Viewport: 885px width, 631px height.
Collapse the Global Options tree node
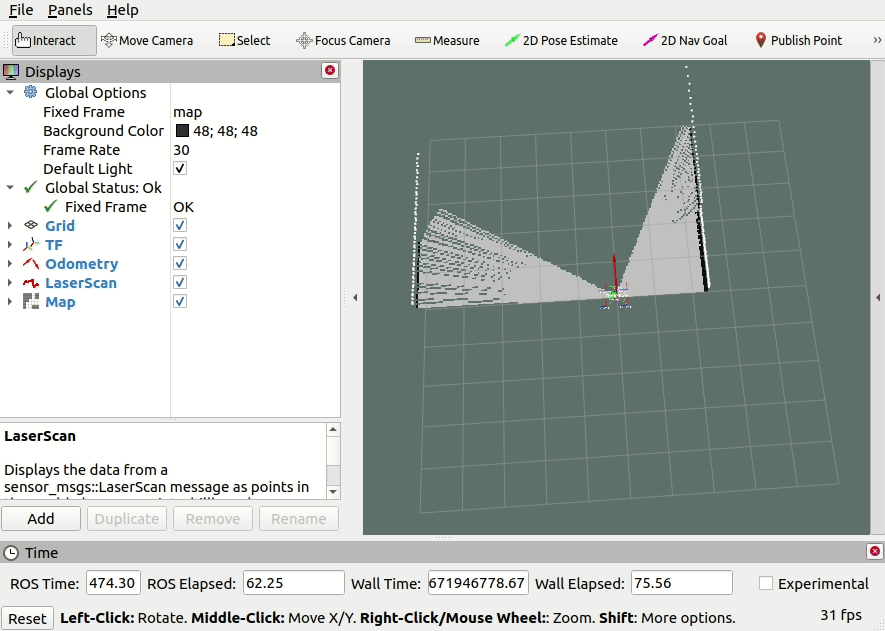(10, 92)
